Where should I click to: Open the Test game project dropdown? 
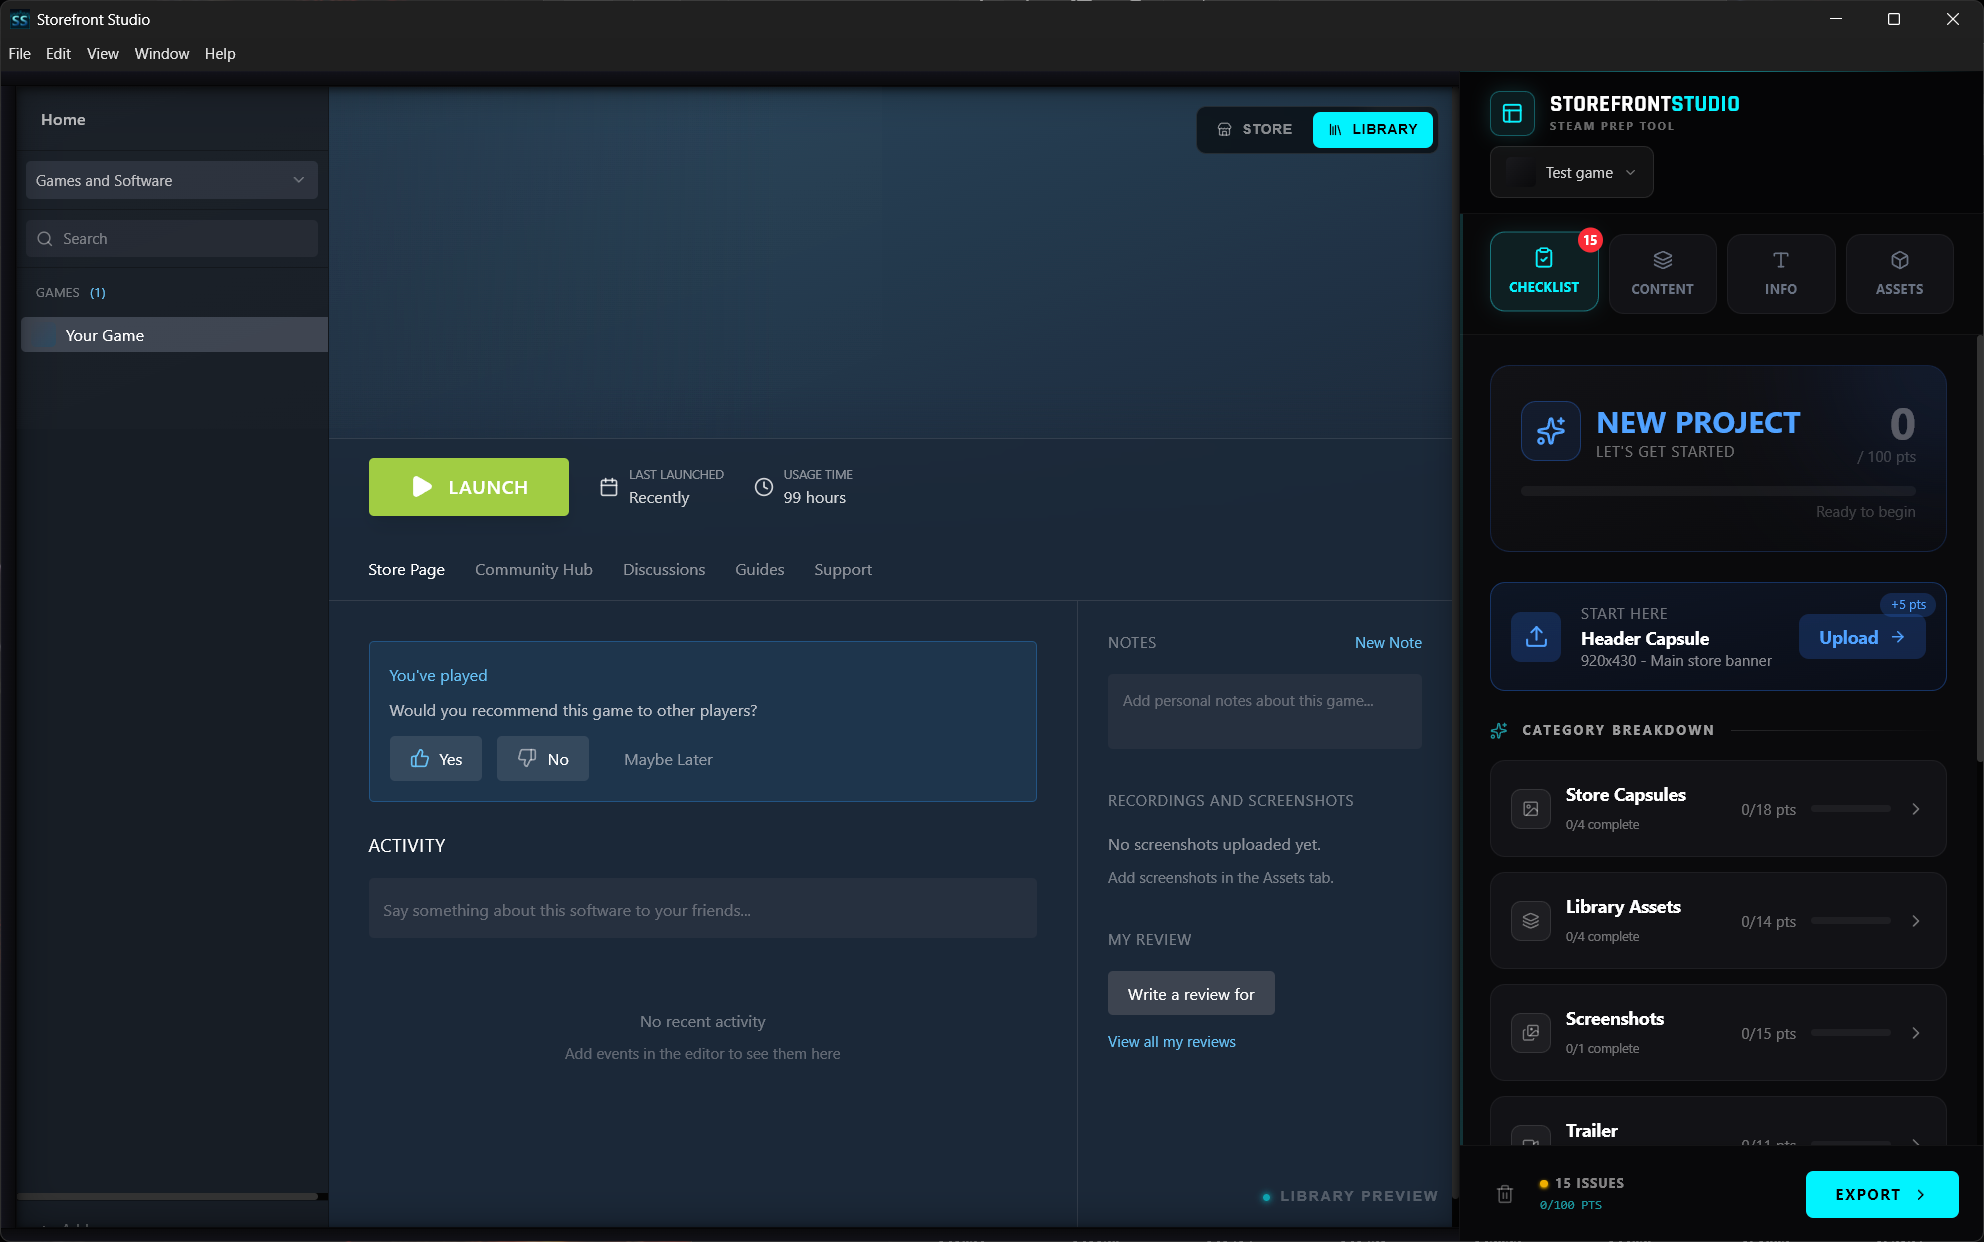click(1571, 173)
